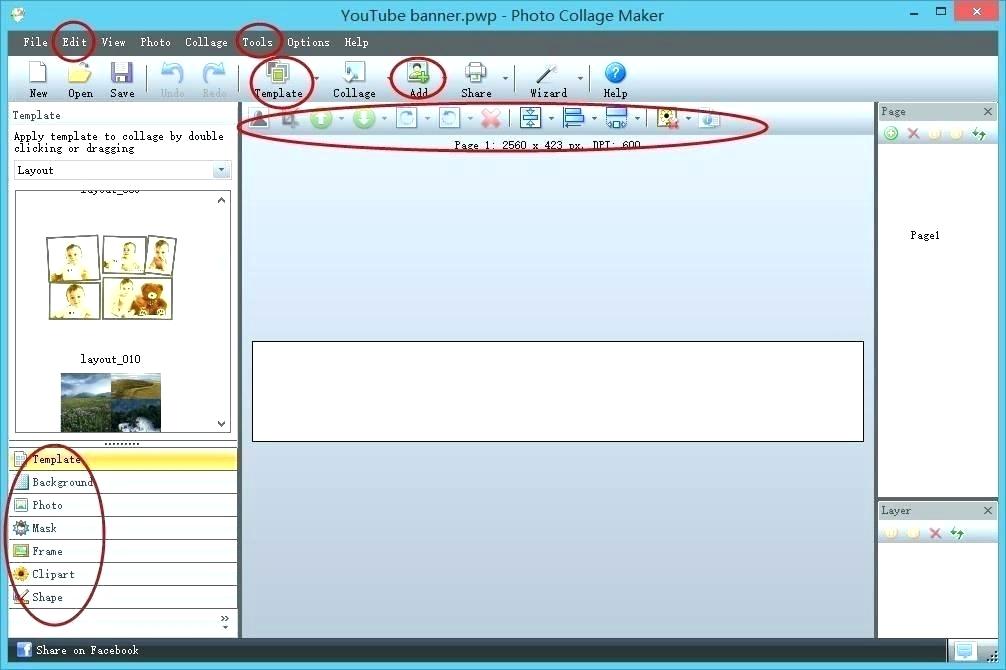Switch to the Shape panel tab
The width and height of the screenshot is (1006, 670).
point(123,597)
